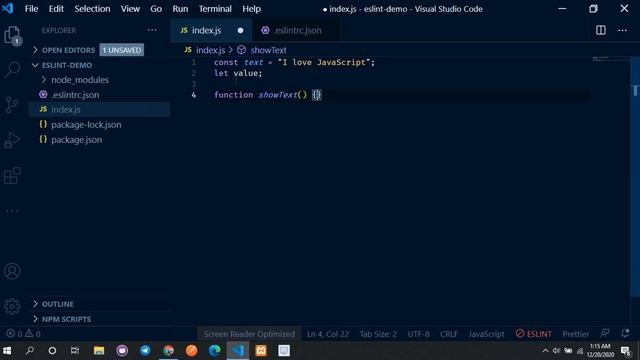Viewport: 640px width, 360px height.
Task: Click the 1 UNSAVED badge
Action: (122, 50)
